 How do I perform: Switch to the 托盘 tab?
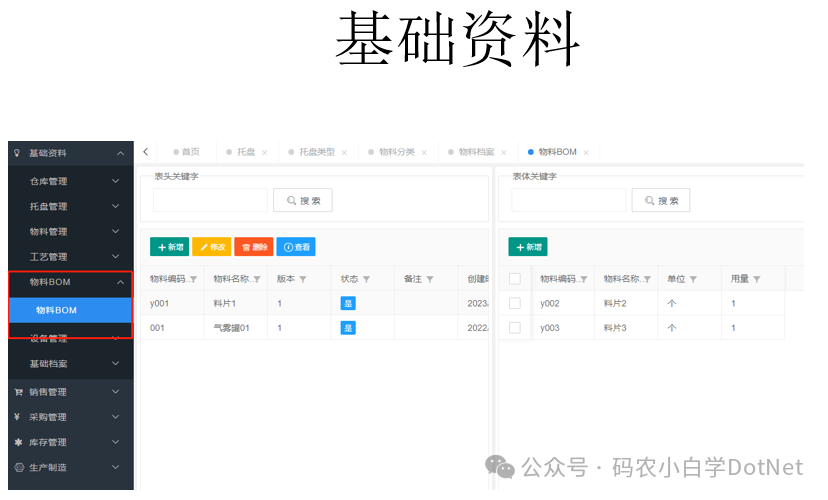coord(246,153)
